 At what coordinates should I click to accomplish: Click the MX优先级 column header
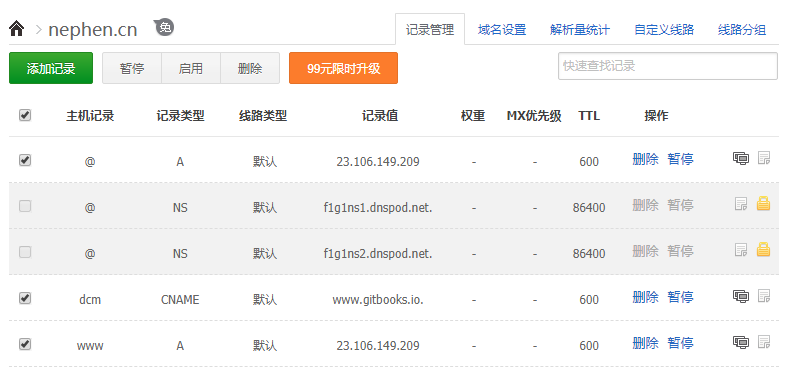pos(534,116)
